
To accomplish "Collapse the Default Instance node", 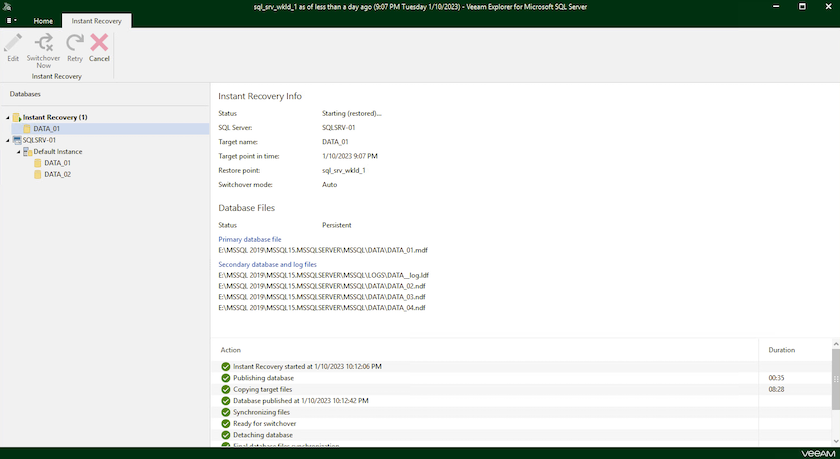I will click(17, 151).
